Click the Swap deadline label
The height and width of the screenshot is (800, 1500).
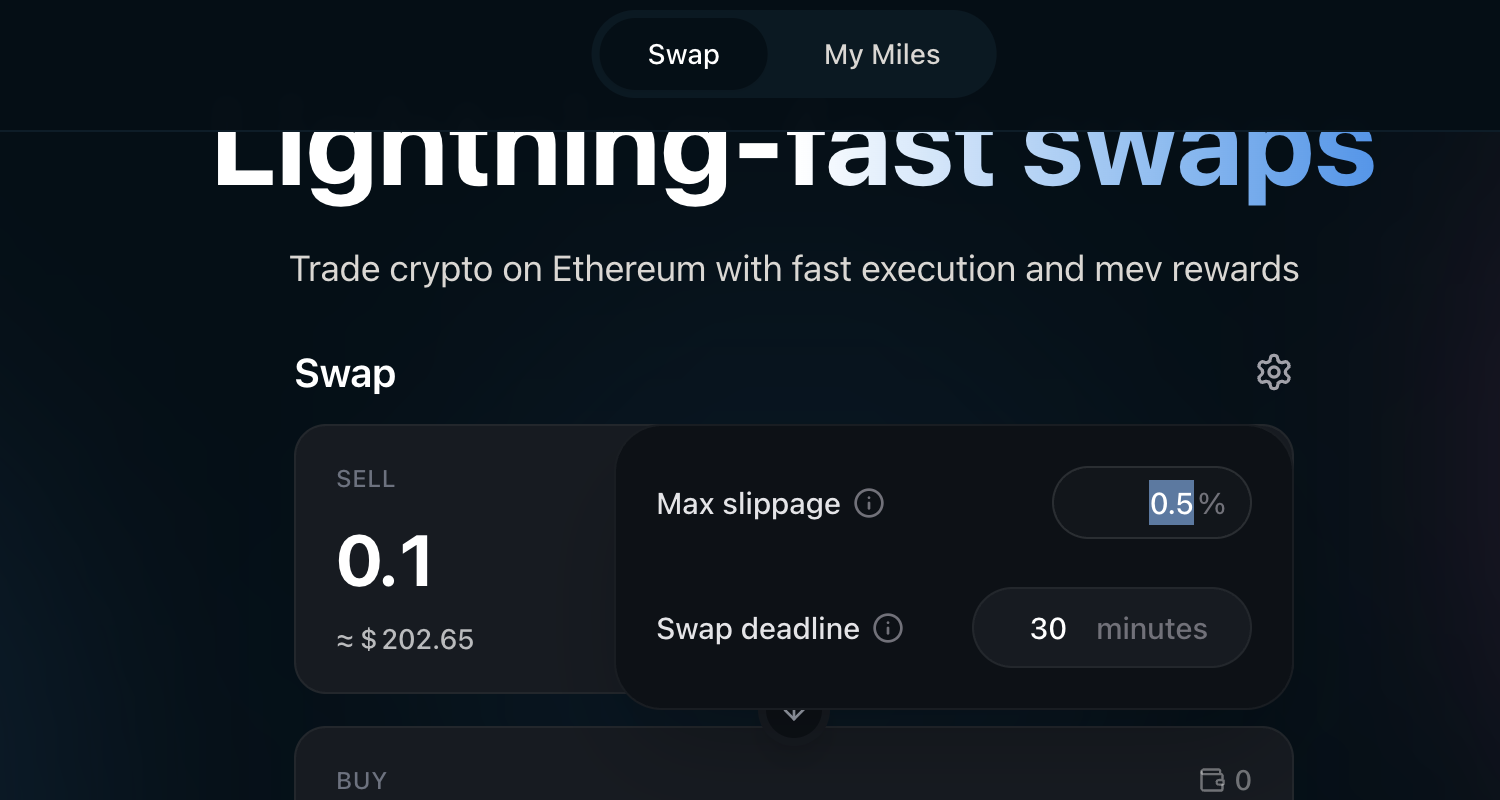tap(757, 628)
